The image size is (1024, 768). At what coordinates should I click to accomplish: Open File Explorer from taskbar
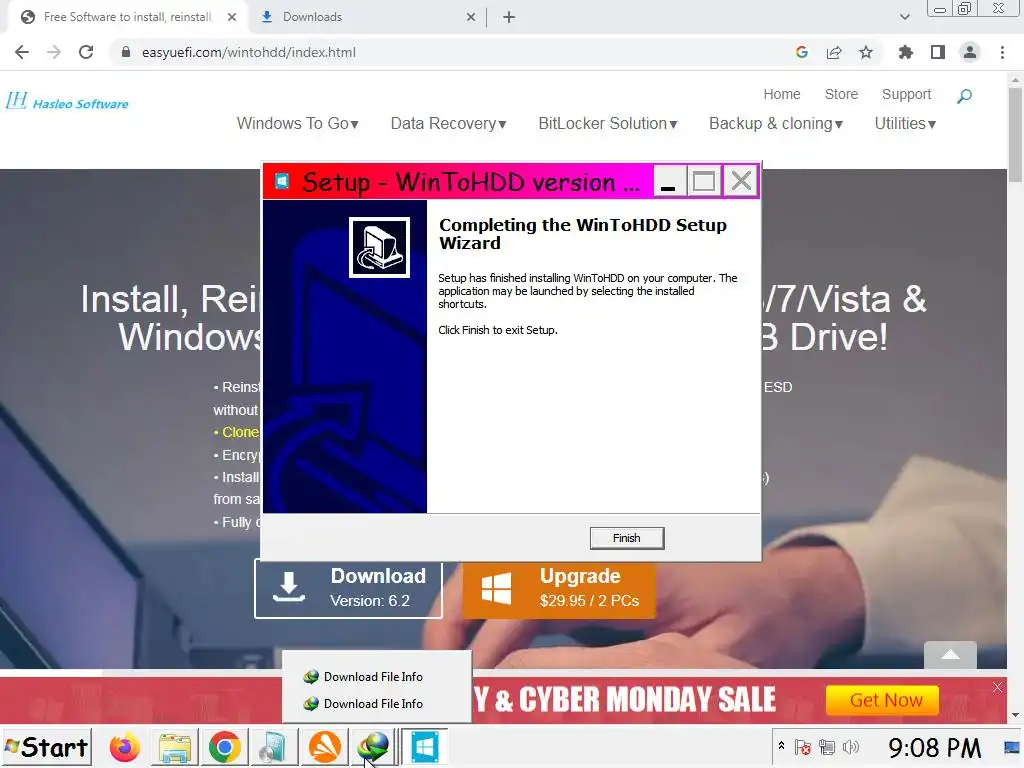tap(174, 747)
